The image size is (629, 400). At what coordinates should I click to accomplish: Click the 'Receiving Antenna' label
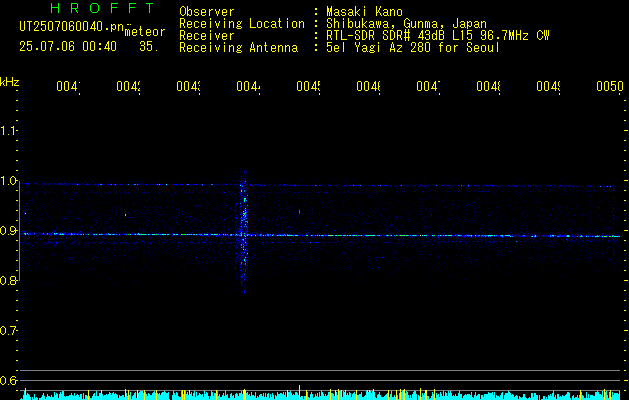[x=238, y=48]
